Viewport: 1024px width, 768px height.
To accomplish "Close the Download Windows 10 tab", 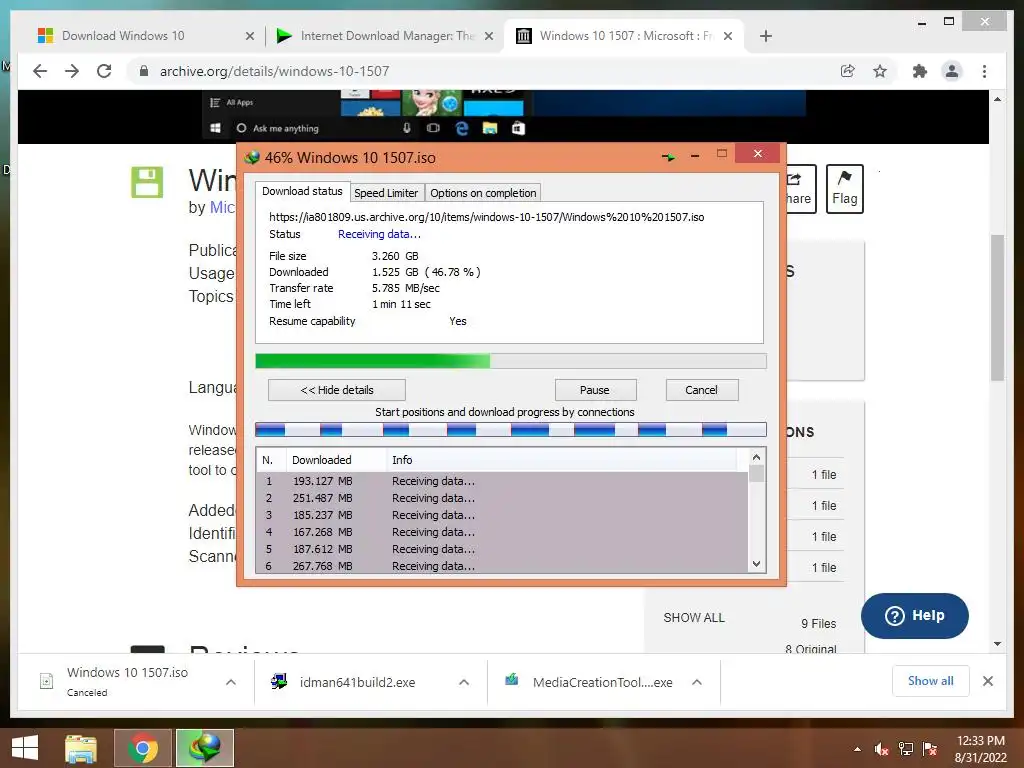I will 249,37.
